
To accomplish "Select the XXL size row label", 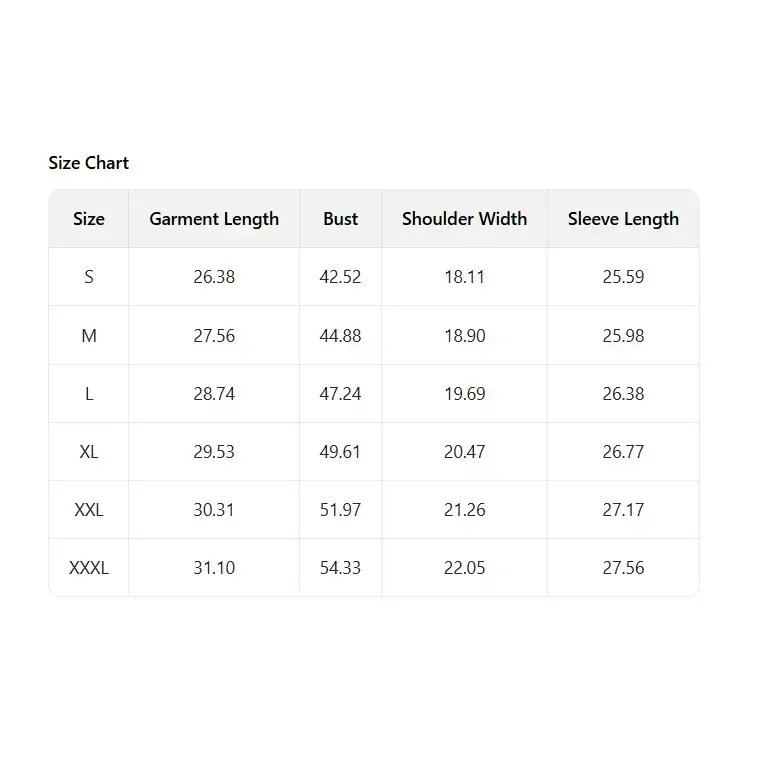I will pos(89,510).
